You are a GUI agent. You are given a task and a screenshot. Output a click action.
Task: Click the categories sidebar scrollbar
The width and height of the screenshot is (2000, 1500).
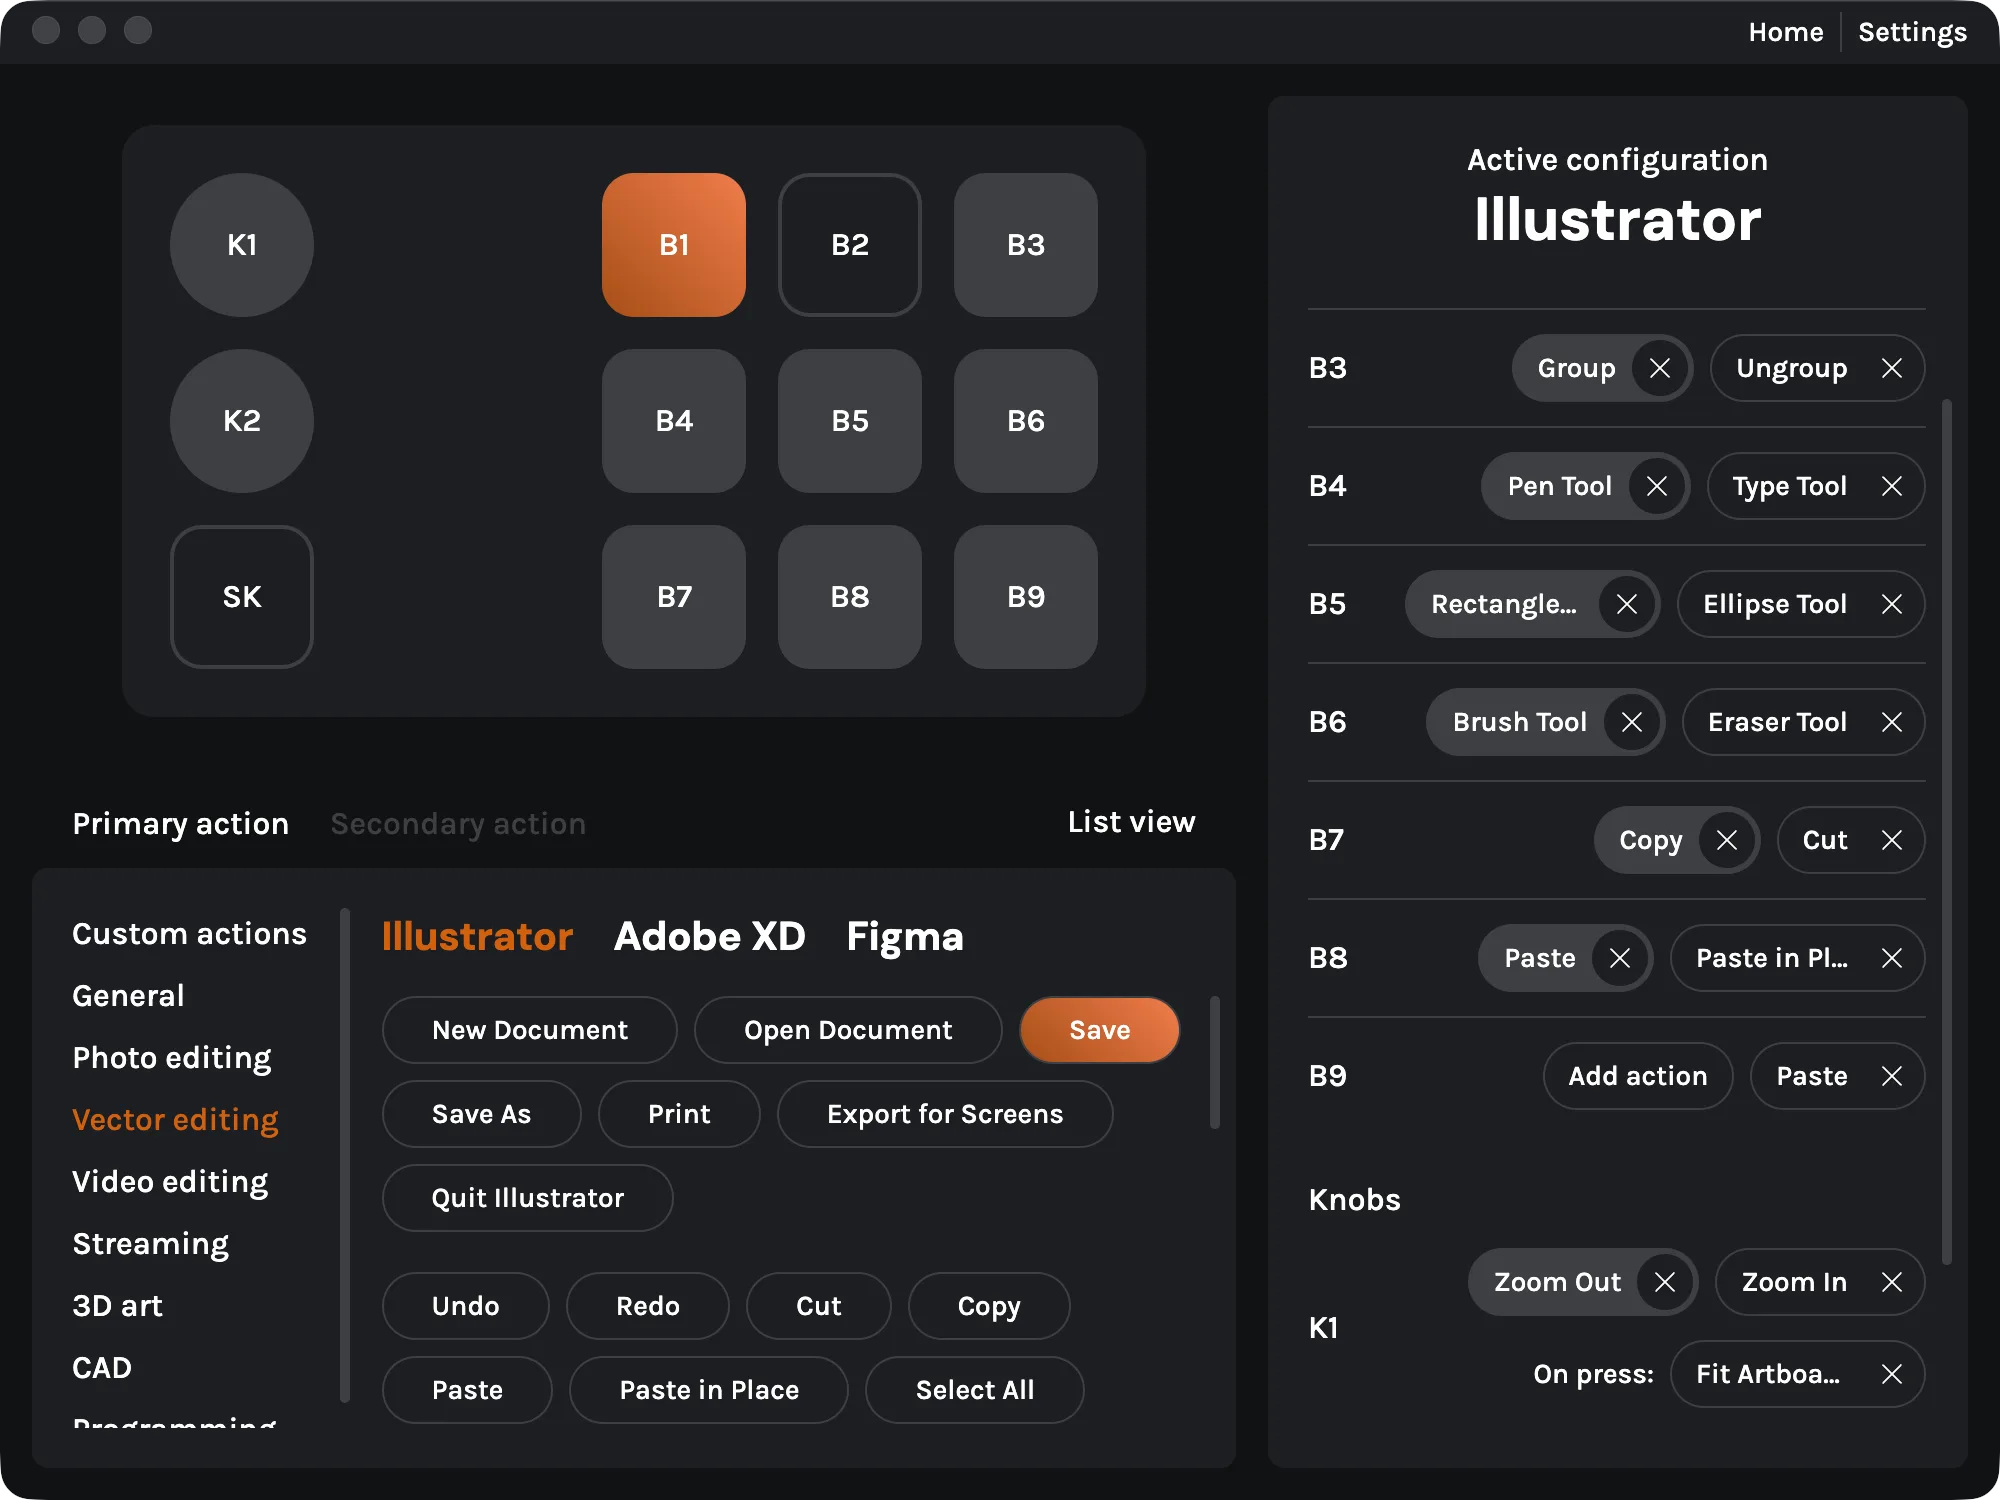tap(345, 1155)
